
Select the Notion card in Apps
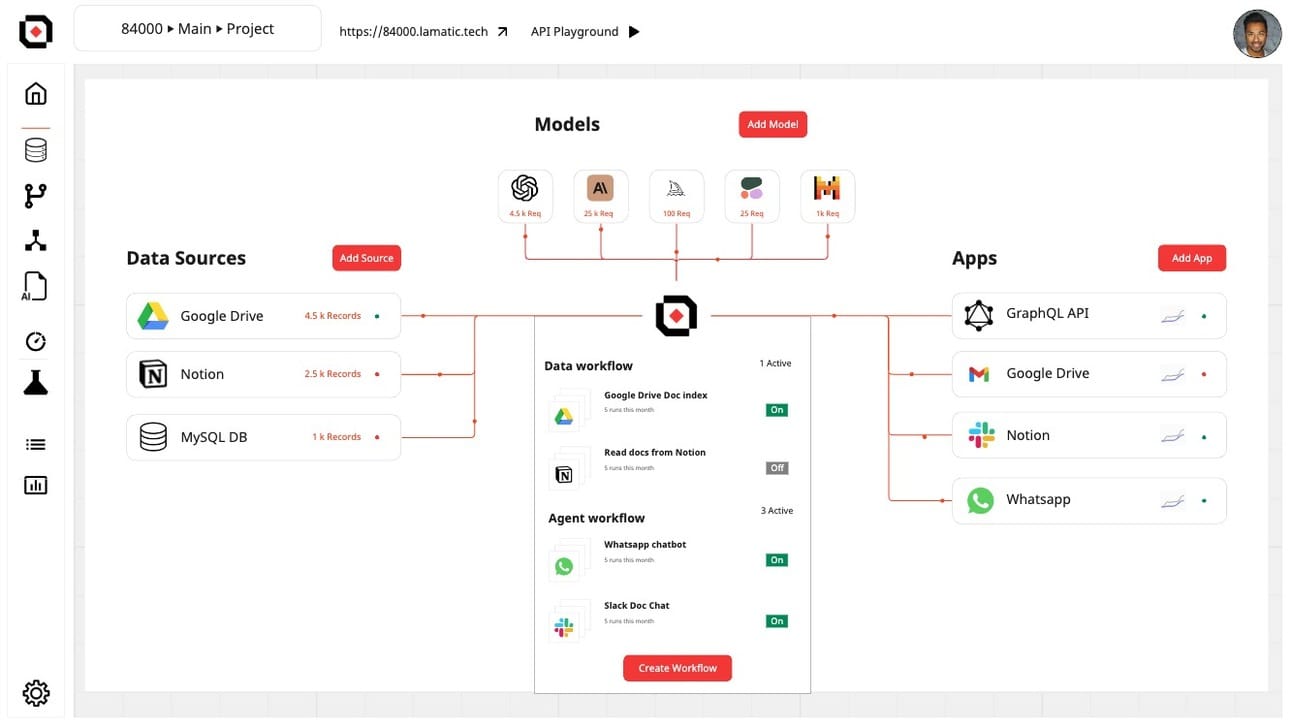click(1089, 436)
